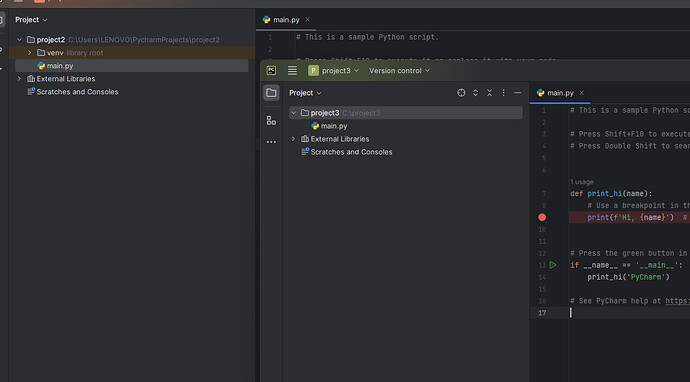Collapse the project3 root folder
This screenshot has height=382, width=690.
[x=293, y=113]
